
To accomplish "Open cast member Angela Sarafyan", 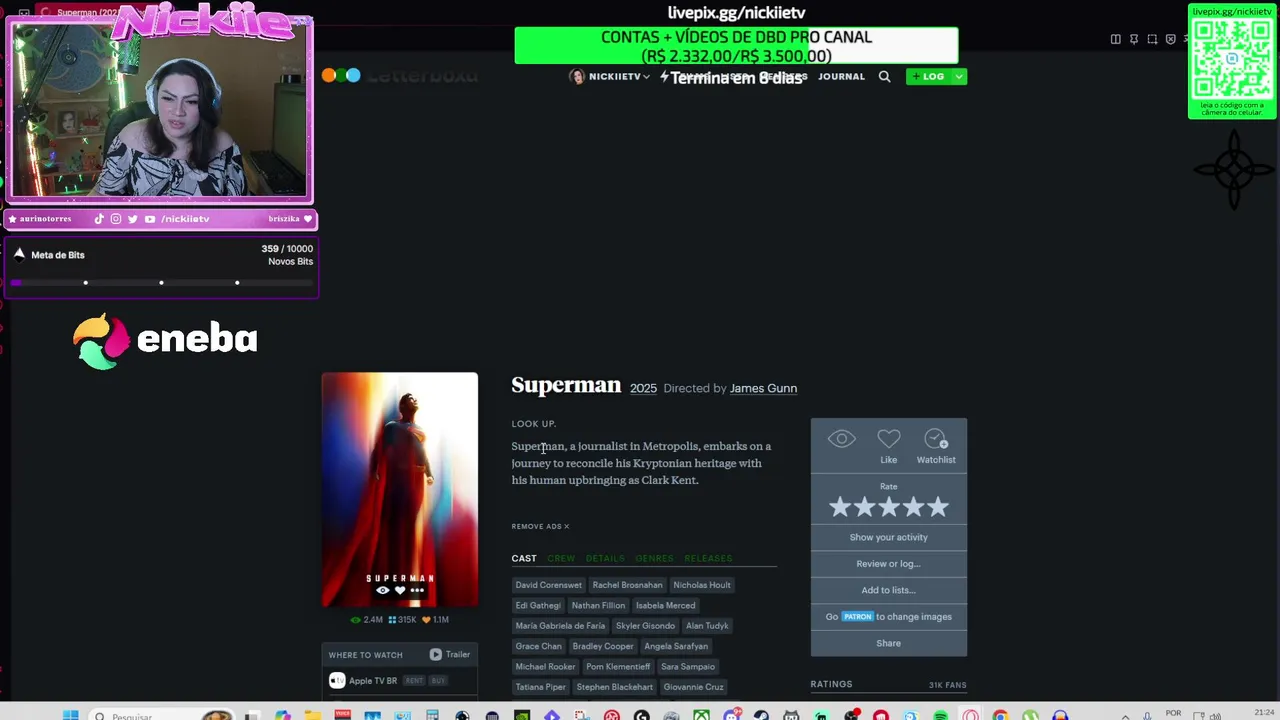I will [676, 646].
